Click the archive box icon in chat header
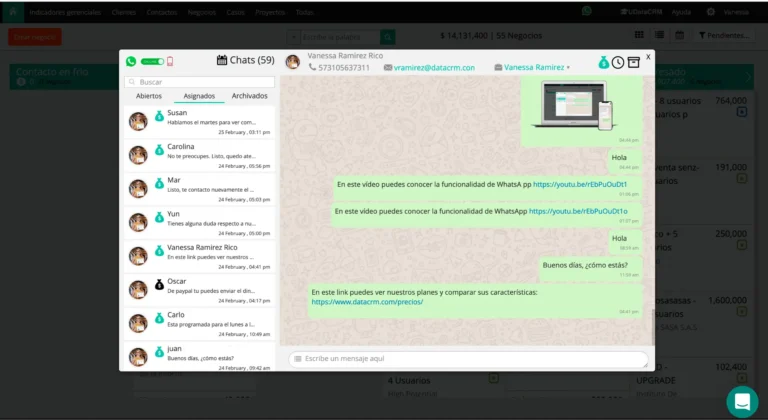The image size is (768, 420). 634,62
